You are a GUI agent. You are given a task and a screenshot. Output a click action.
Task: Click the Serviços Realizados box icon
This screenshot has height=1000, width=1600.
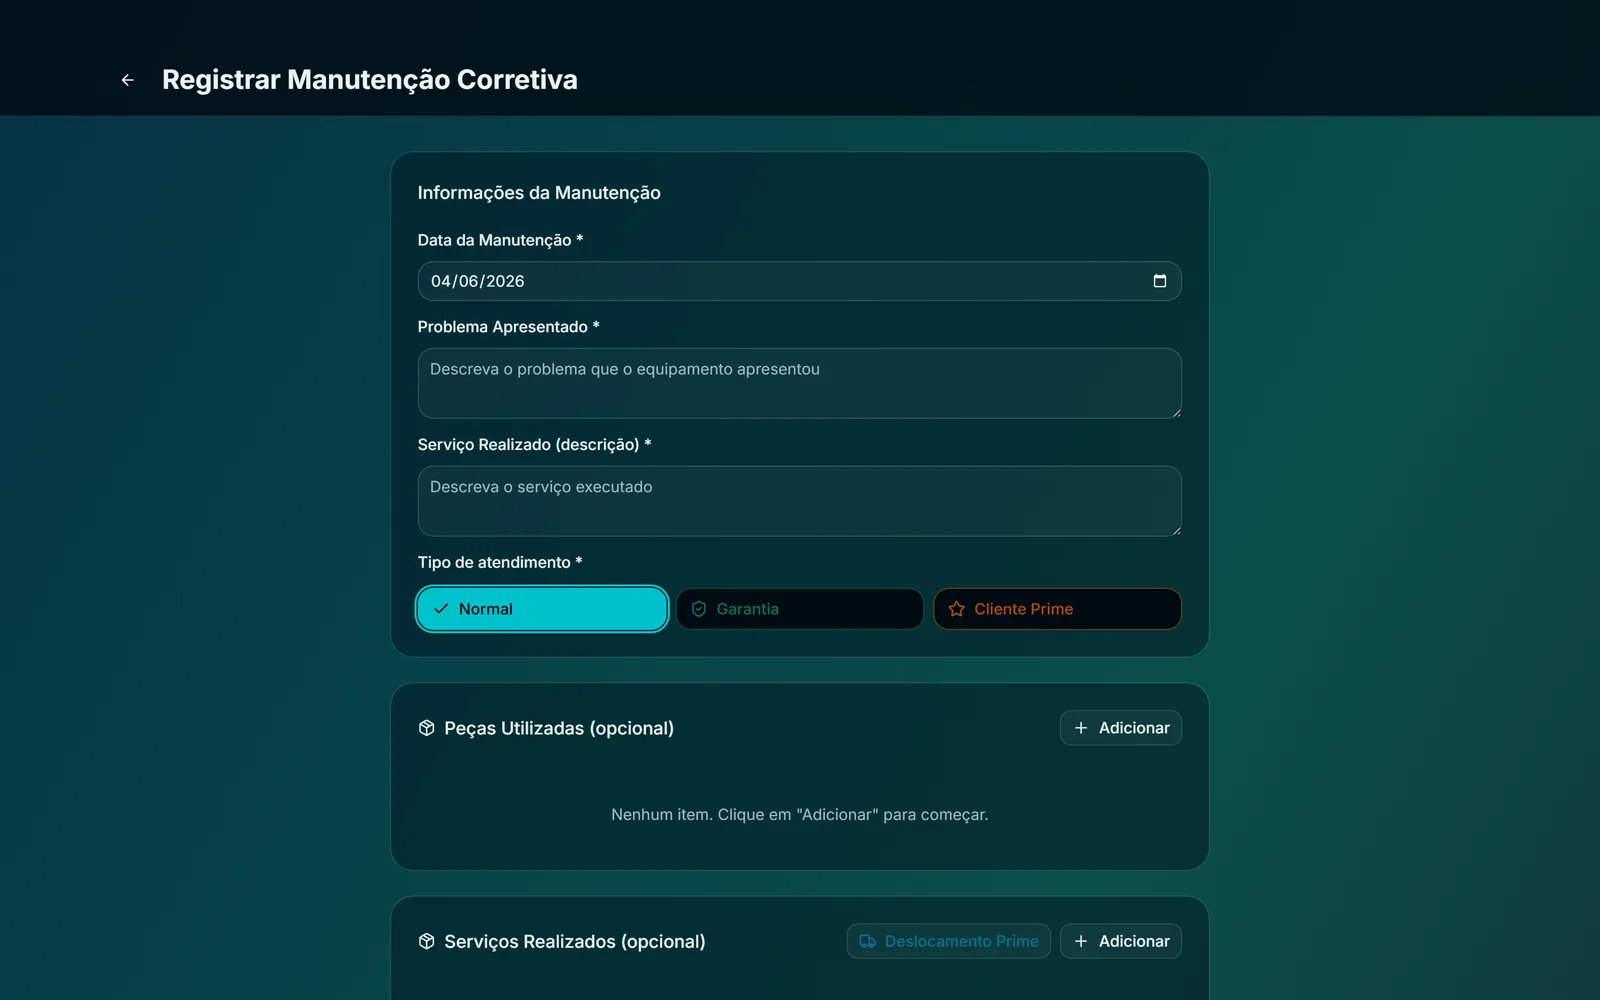click(x=427, y=941)
